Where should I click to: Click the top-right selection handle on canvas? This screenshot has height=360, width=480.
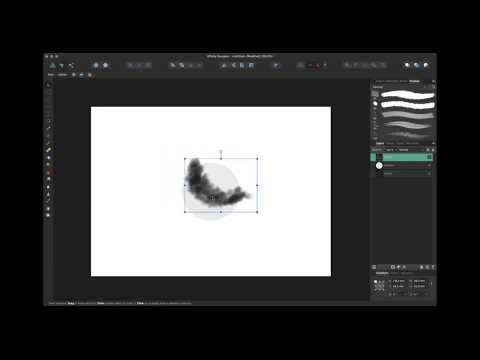(257, 159)
